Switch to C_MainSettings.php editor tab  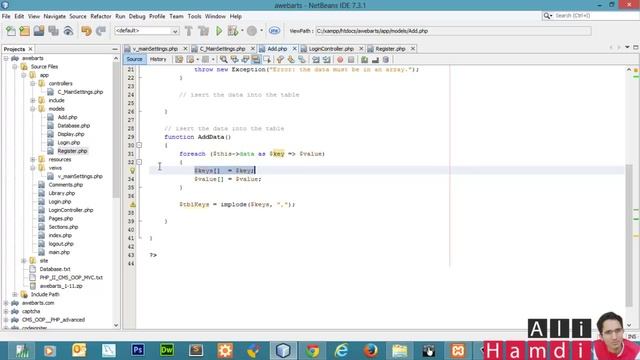click(x=222, y=49)
